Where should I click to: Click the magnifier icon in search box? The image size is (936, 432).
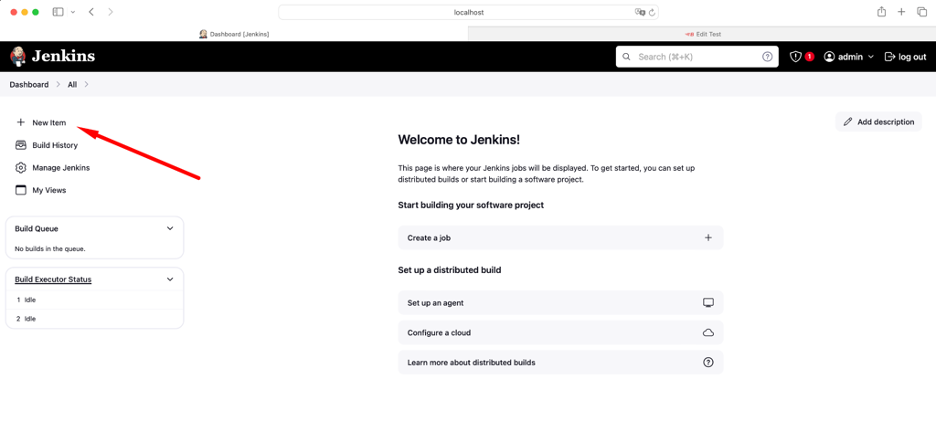pos(626,57)
